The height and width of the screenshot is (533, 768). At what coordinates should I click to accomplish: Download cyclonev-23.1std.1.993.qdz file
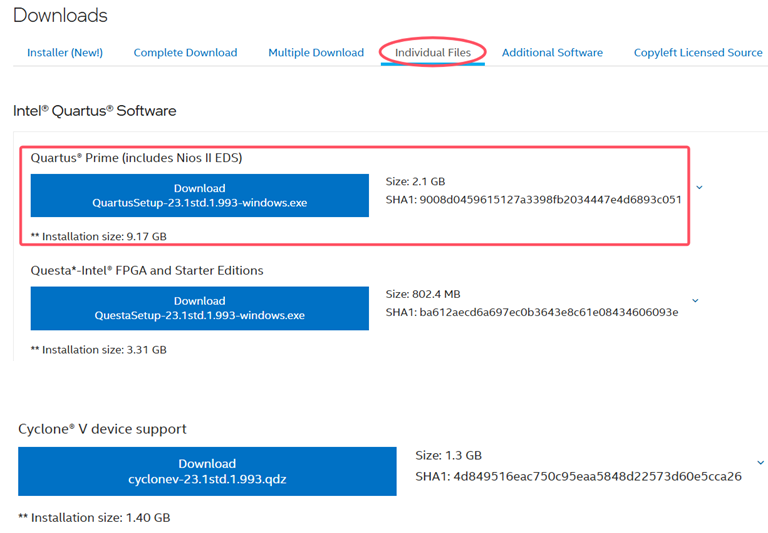207,471
